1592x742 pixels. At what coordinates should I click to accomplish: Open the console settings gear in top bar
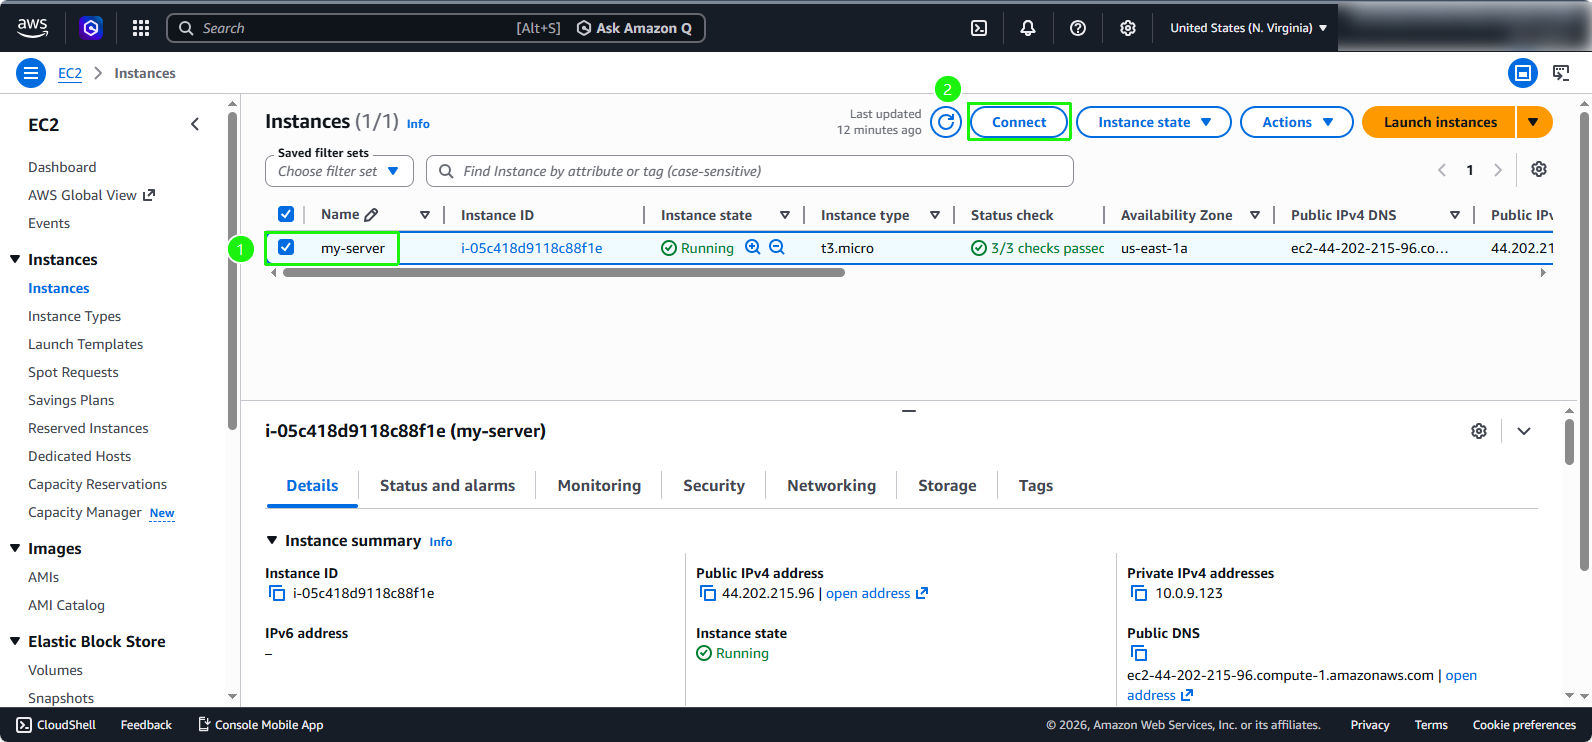[1128, 28]
